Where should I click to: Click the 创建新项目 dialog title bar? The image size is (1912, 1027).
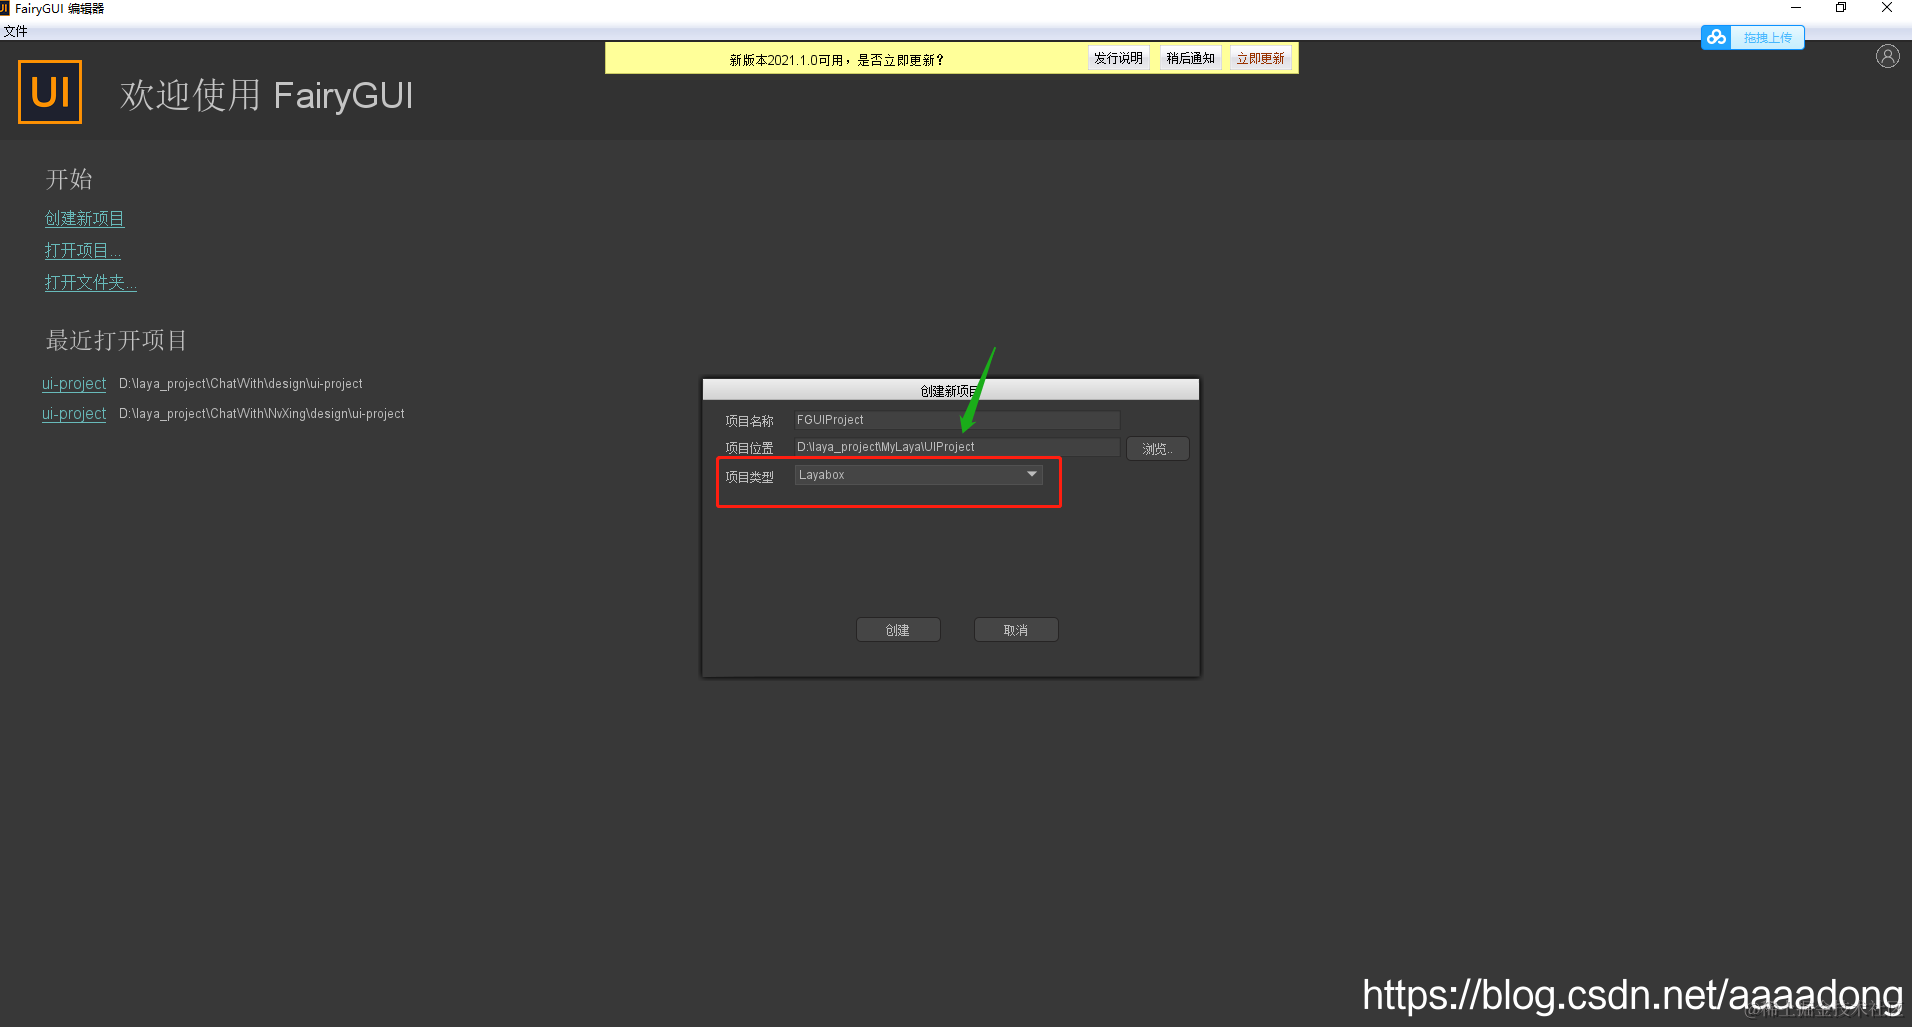(951, 390)
